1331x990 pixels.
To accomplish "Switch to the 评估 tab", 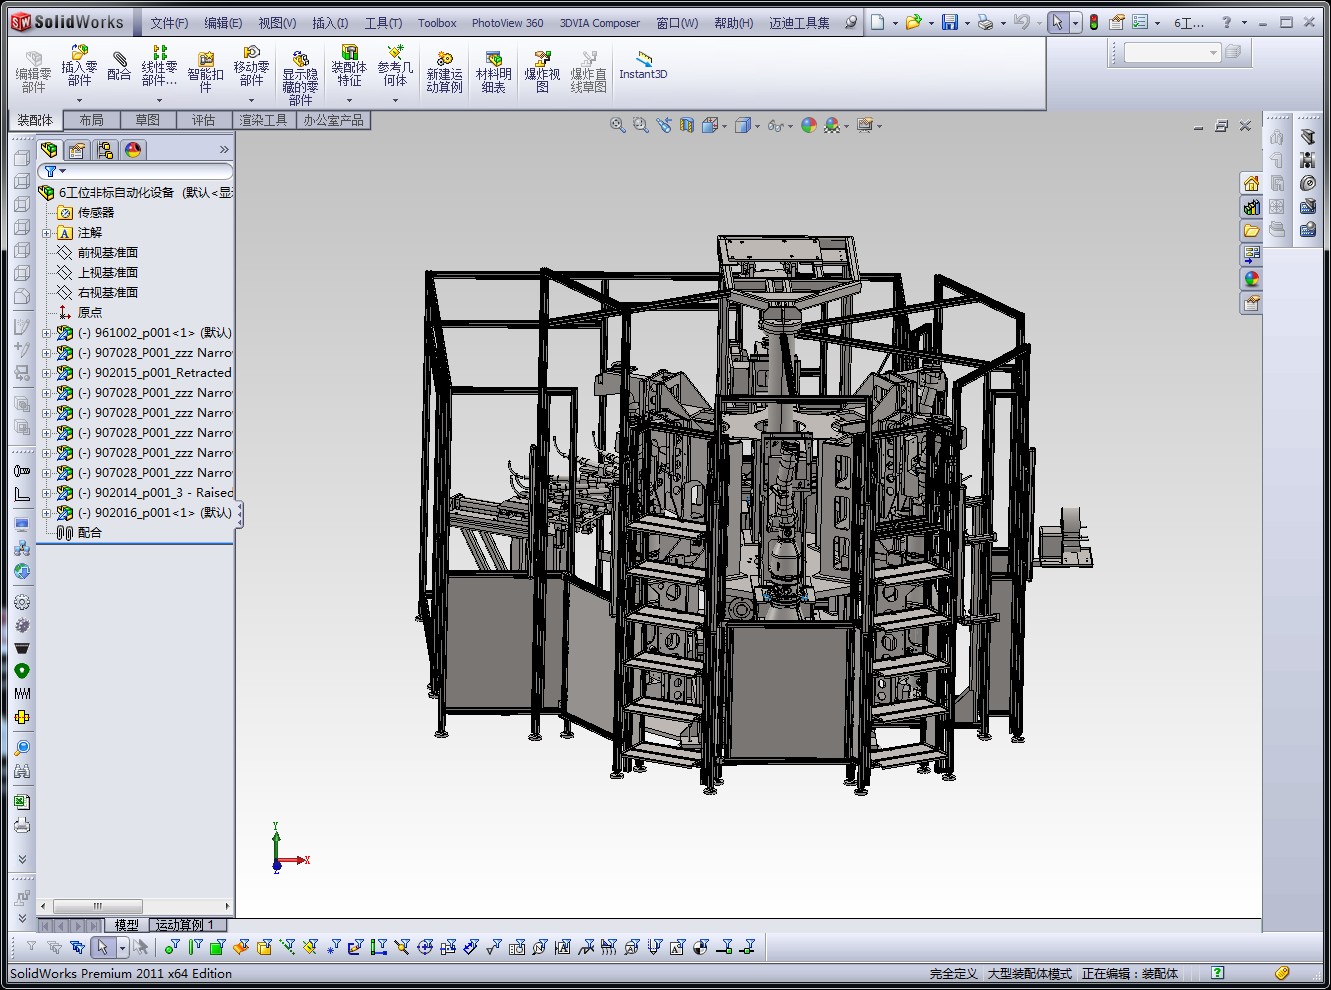I will (203, 120).
